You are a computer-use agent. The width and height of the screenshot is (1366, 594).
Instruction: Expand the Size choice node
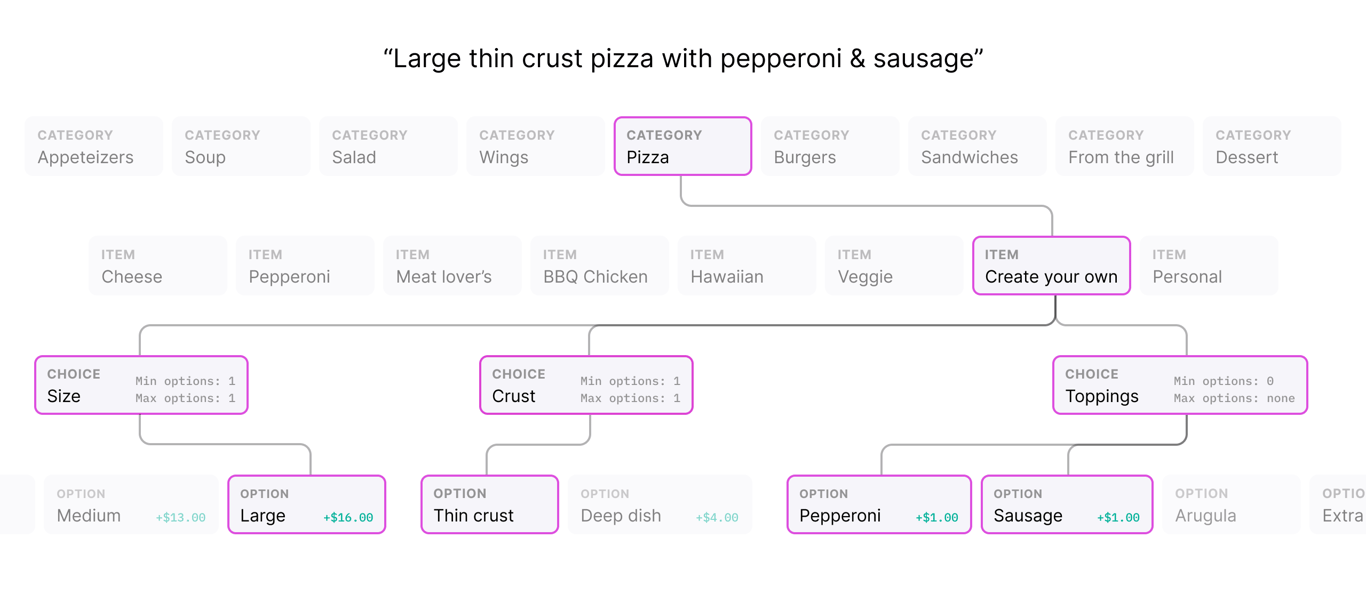tap(141, 385)
